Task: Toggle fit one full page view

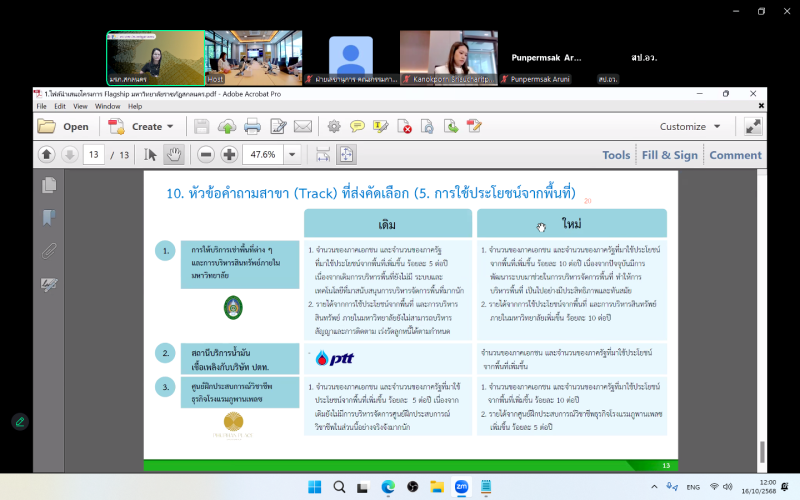Action: pyautogui.click(x=346, y=155)
